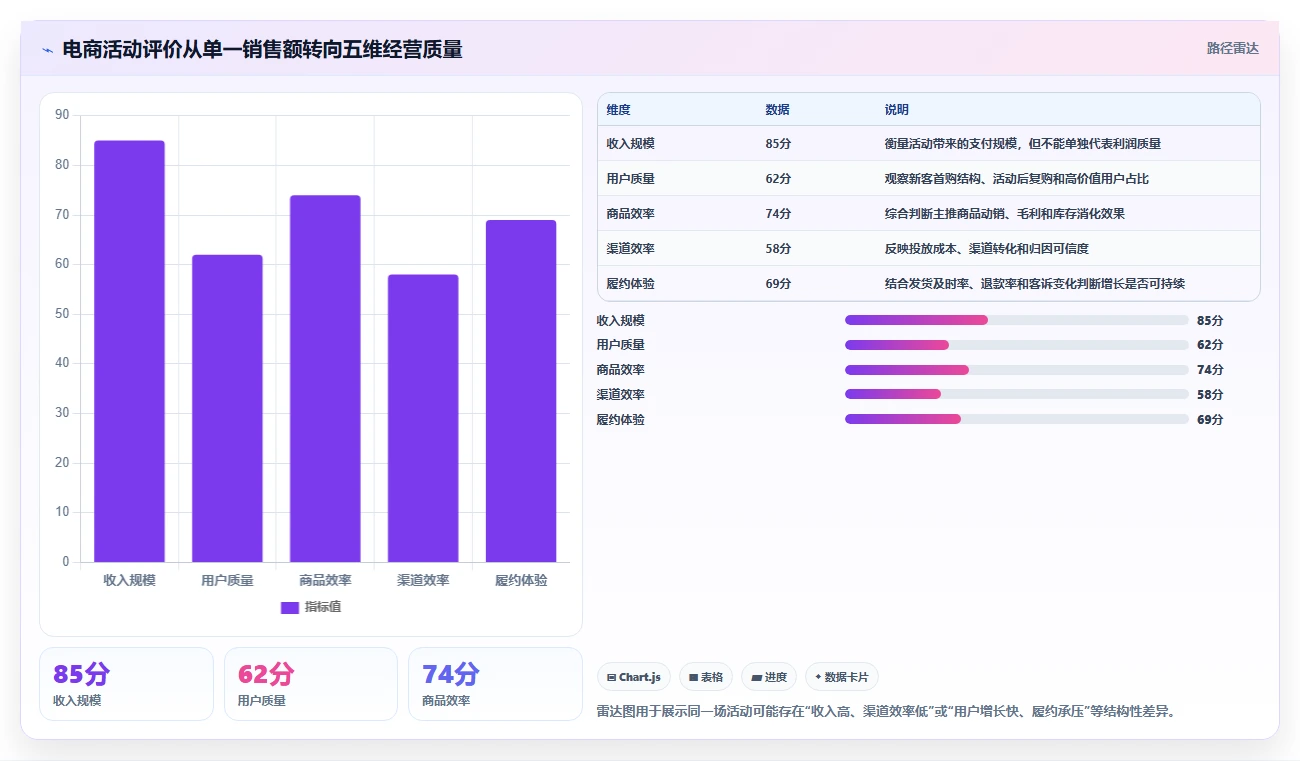1300x761 pixels.
Task: Click the 85分 value beside the progress bar
Action: pos(1210,320)
